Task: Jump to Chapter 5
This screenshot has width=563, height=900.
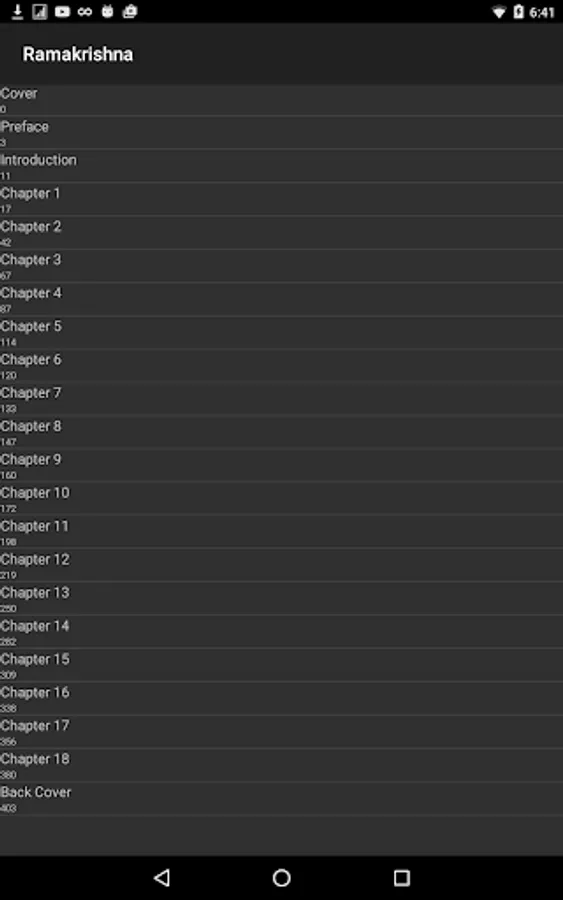Action: pyautogui.click(x=281, y=333)
